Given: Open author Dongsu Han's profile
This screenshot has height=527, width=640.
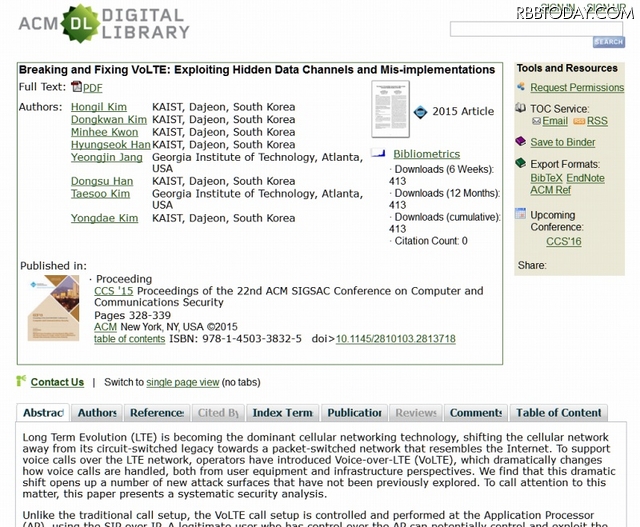Looking at the screenshot, I should click(102, 181).
